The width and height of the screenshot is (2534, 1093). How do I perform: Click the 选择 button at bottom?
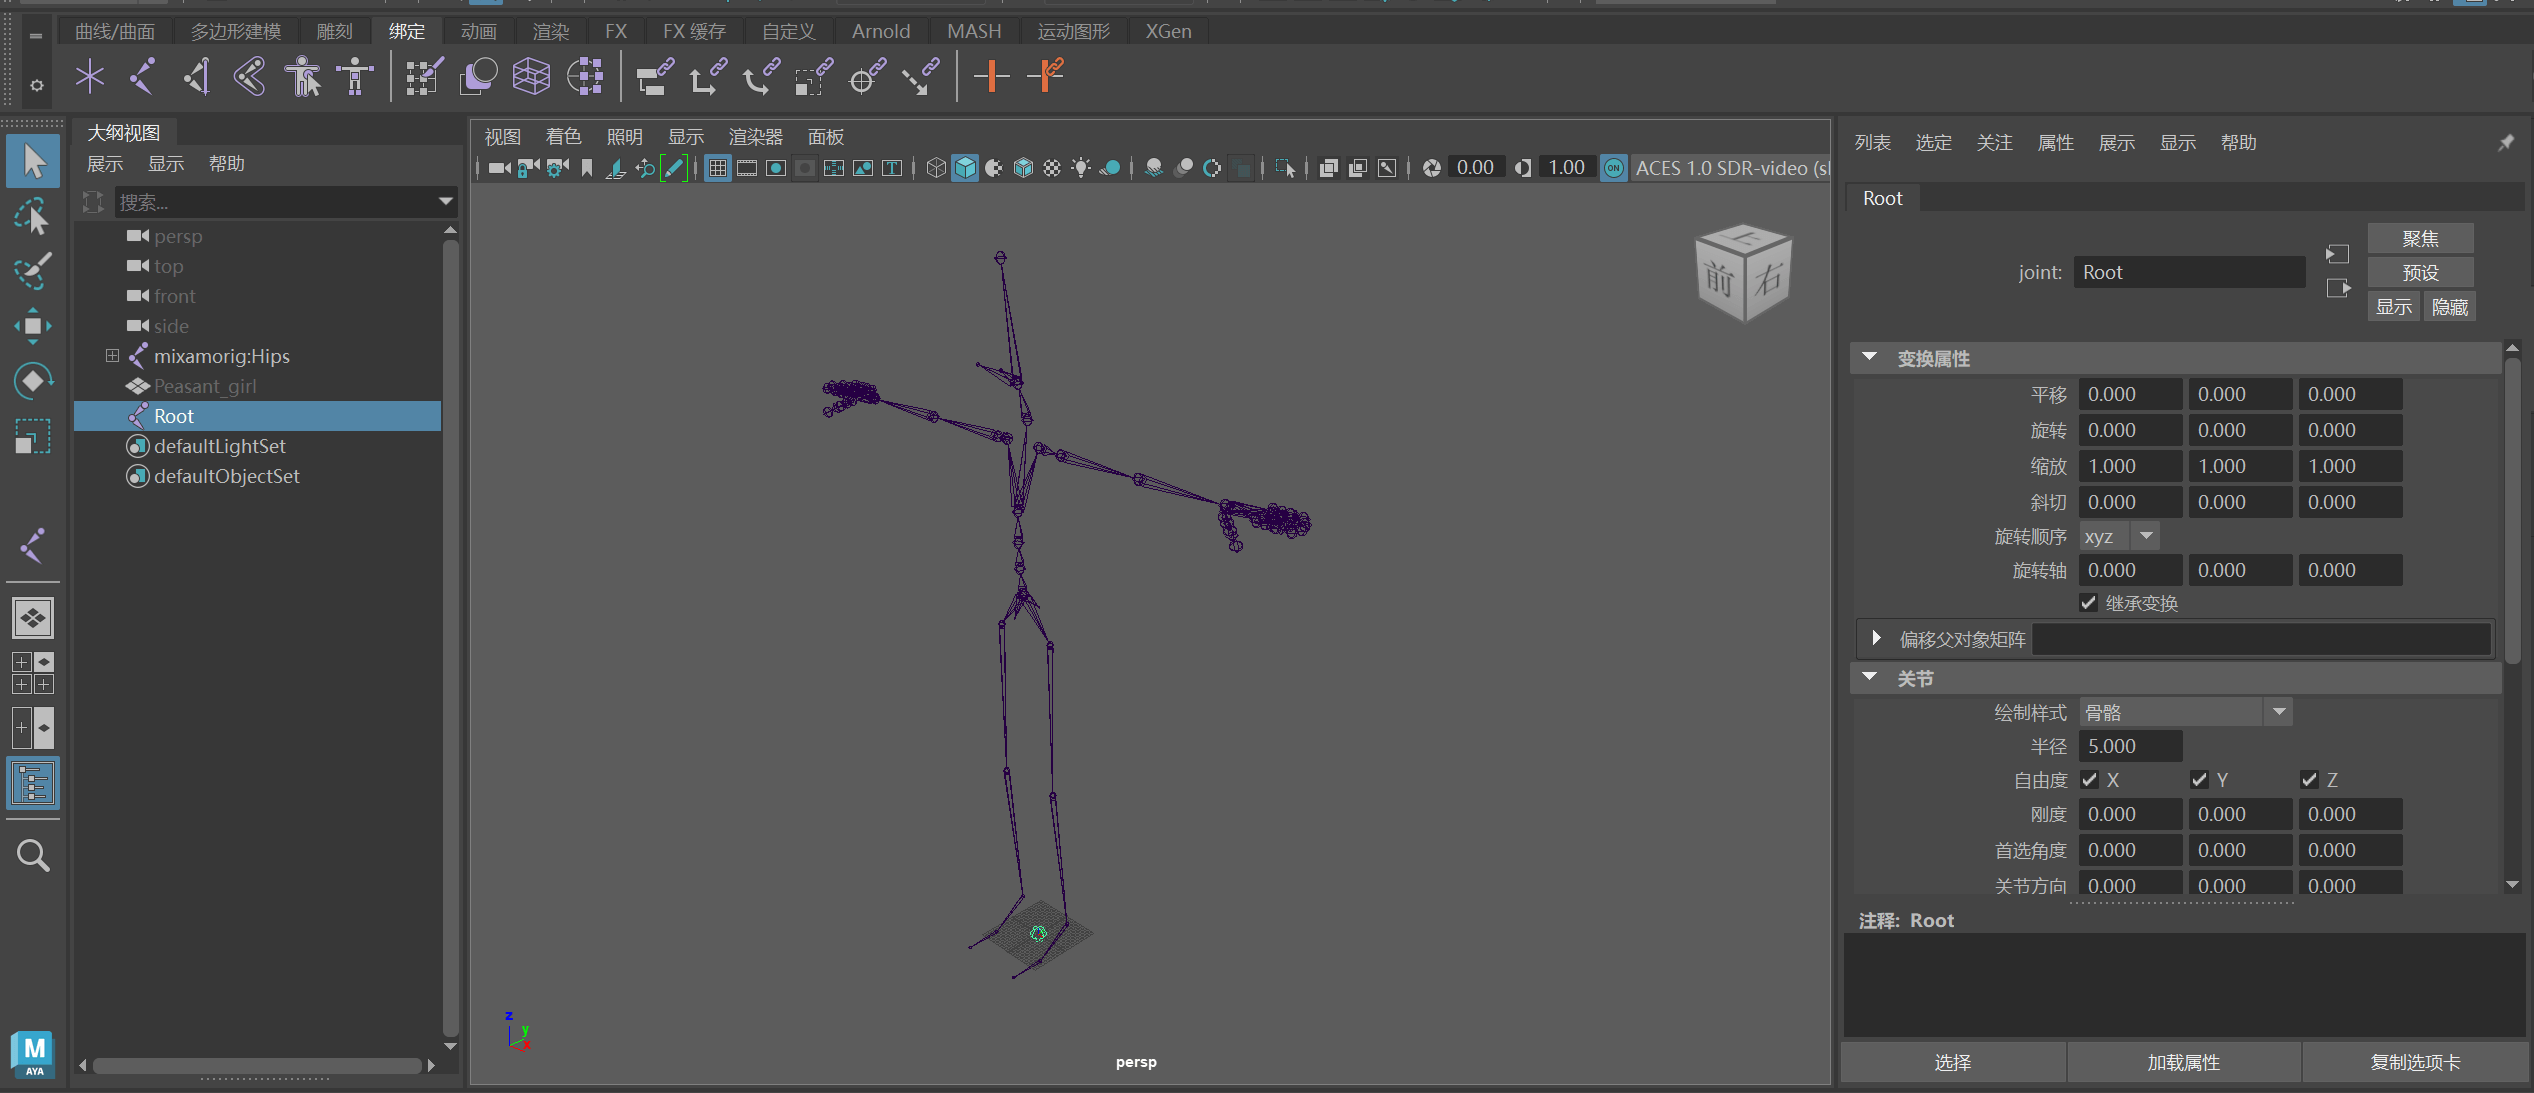point(1952,1062)
